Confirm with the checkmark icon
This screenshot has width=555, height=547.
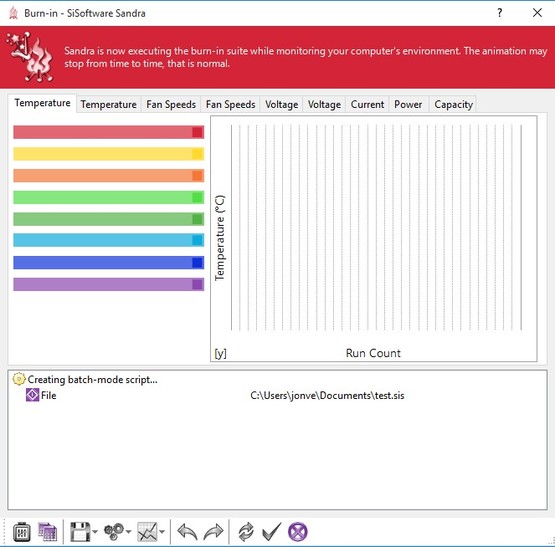tap(271, 532)
